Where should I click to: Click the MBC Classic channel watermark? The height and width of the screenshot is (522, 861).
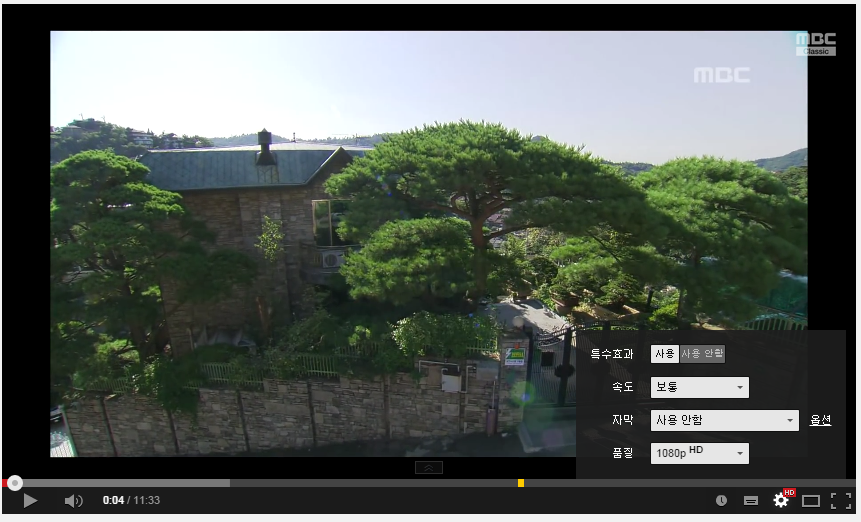click(816, 44)
